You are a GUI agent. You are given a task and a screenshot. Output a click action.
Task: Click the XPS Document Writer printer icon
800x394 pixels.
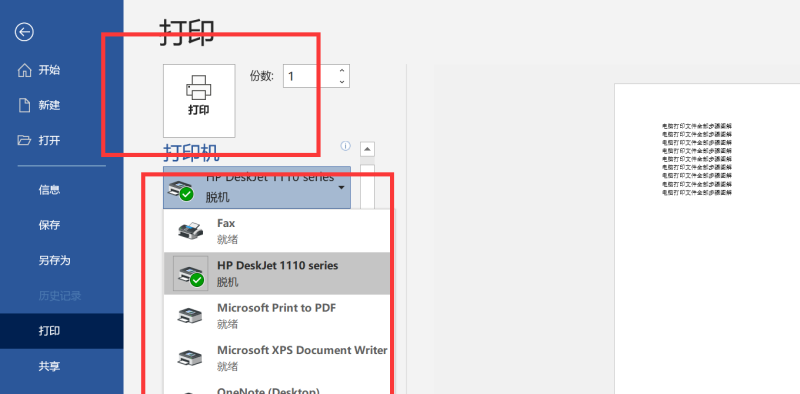click(x=190, y=358)
